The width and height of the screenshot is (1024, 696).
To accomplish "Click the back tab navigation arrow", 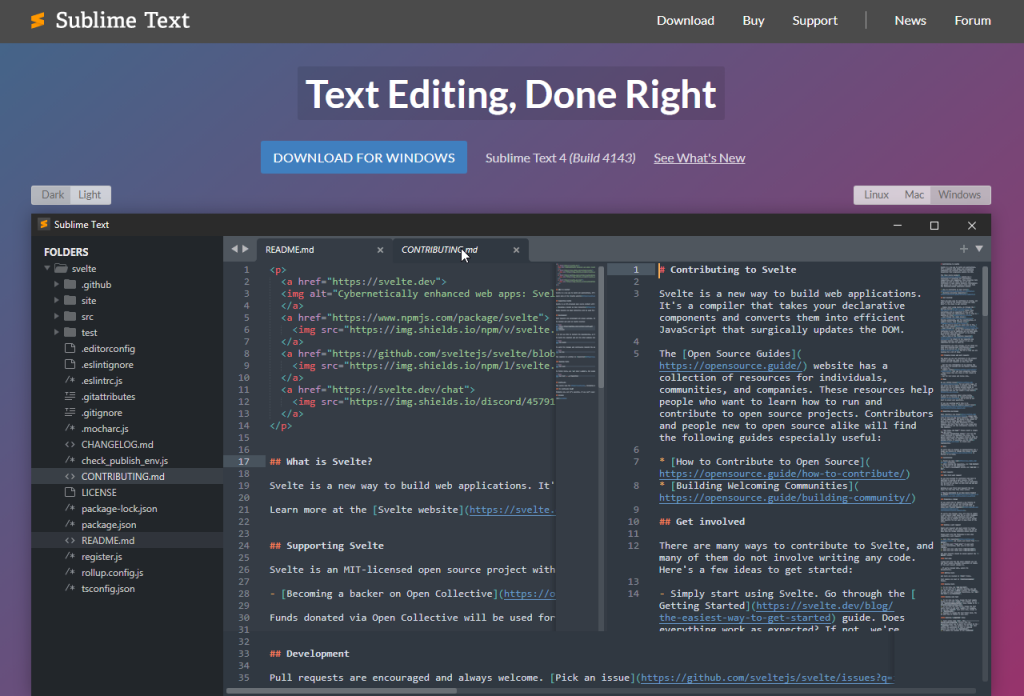I will pyautogui.click(x=234, y=249).
